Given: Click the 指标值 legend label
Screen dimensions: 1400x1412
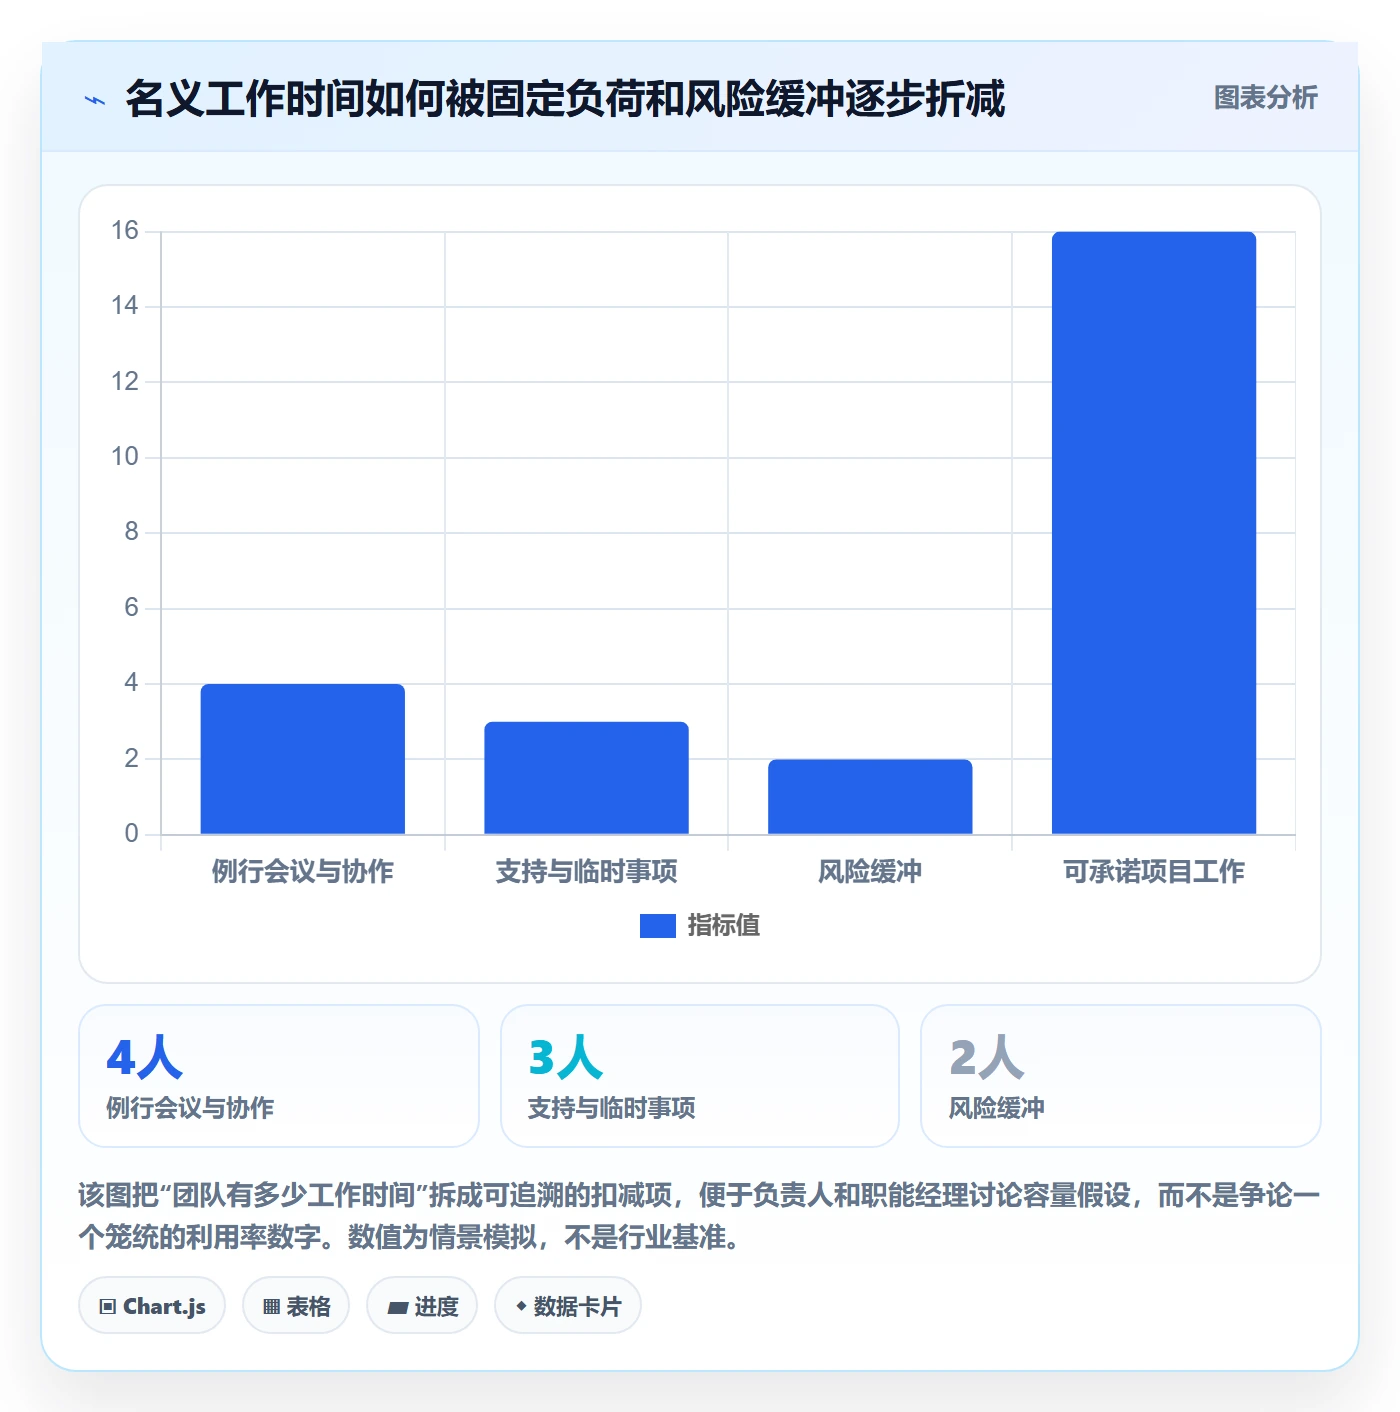Looking at the screenshot, I should pos(724,926).
